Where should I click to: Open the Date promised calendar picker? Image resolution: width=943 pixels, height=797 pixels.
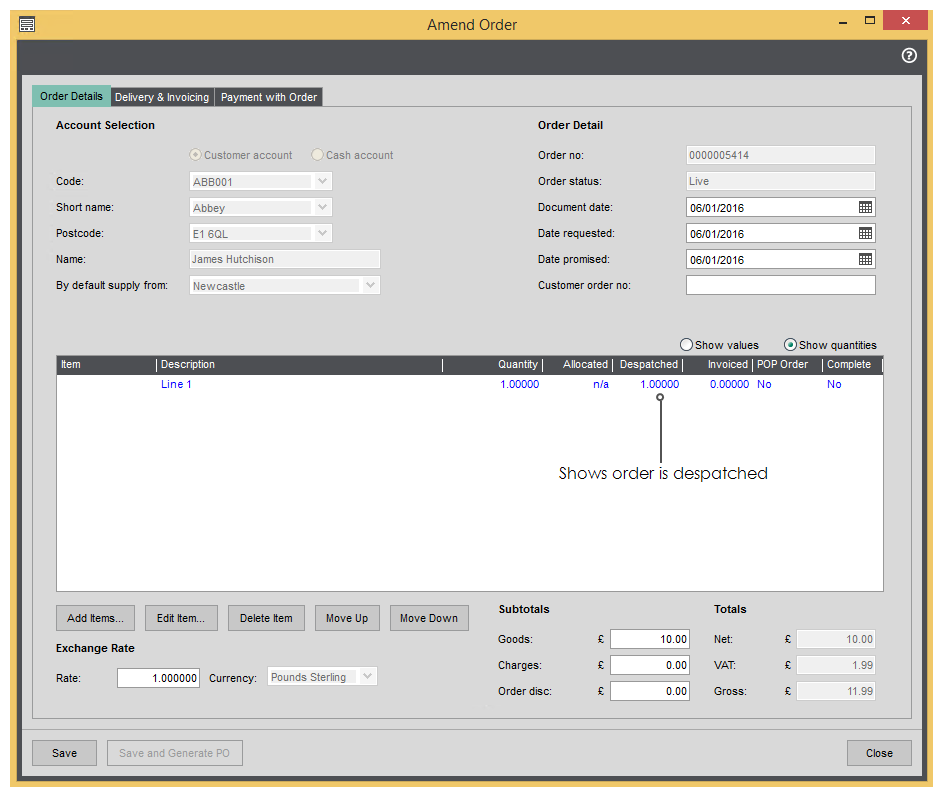point(865,259)
